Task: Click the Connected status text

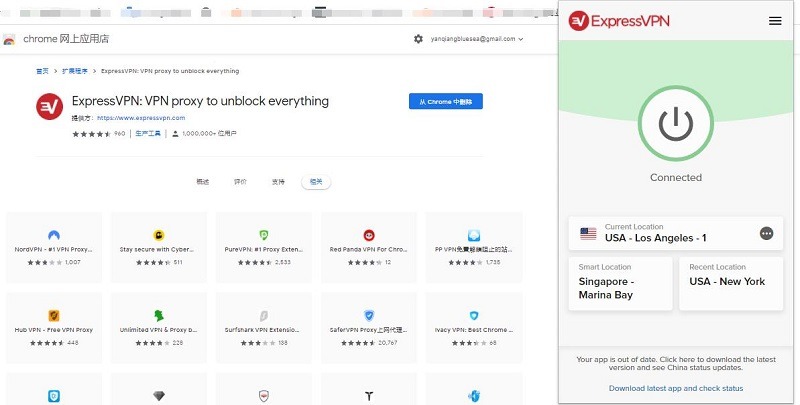Action: point(676,178)
